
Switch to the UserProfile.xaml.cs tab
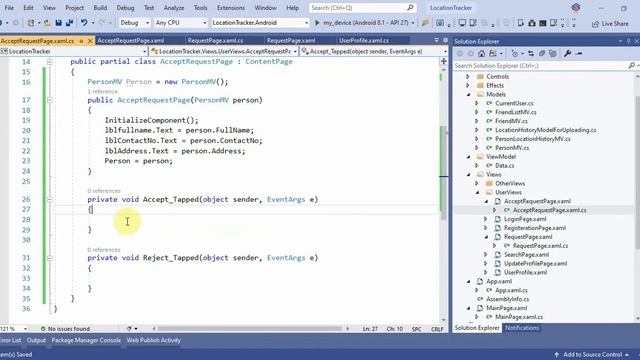click(x=364, y=40)
